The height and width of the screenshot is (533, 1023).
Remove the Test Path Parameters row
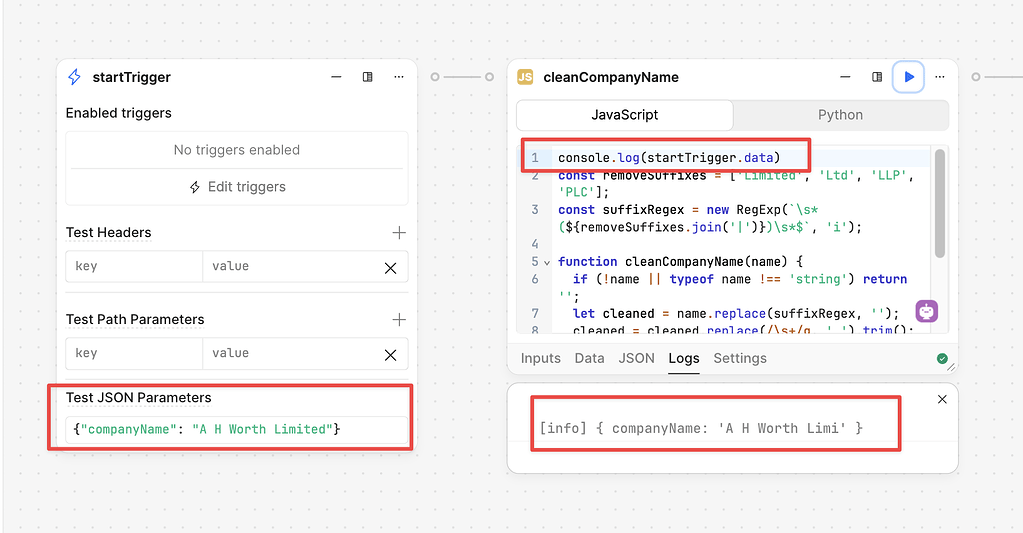click(x=390, y=355)
